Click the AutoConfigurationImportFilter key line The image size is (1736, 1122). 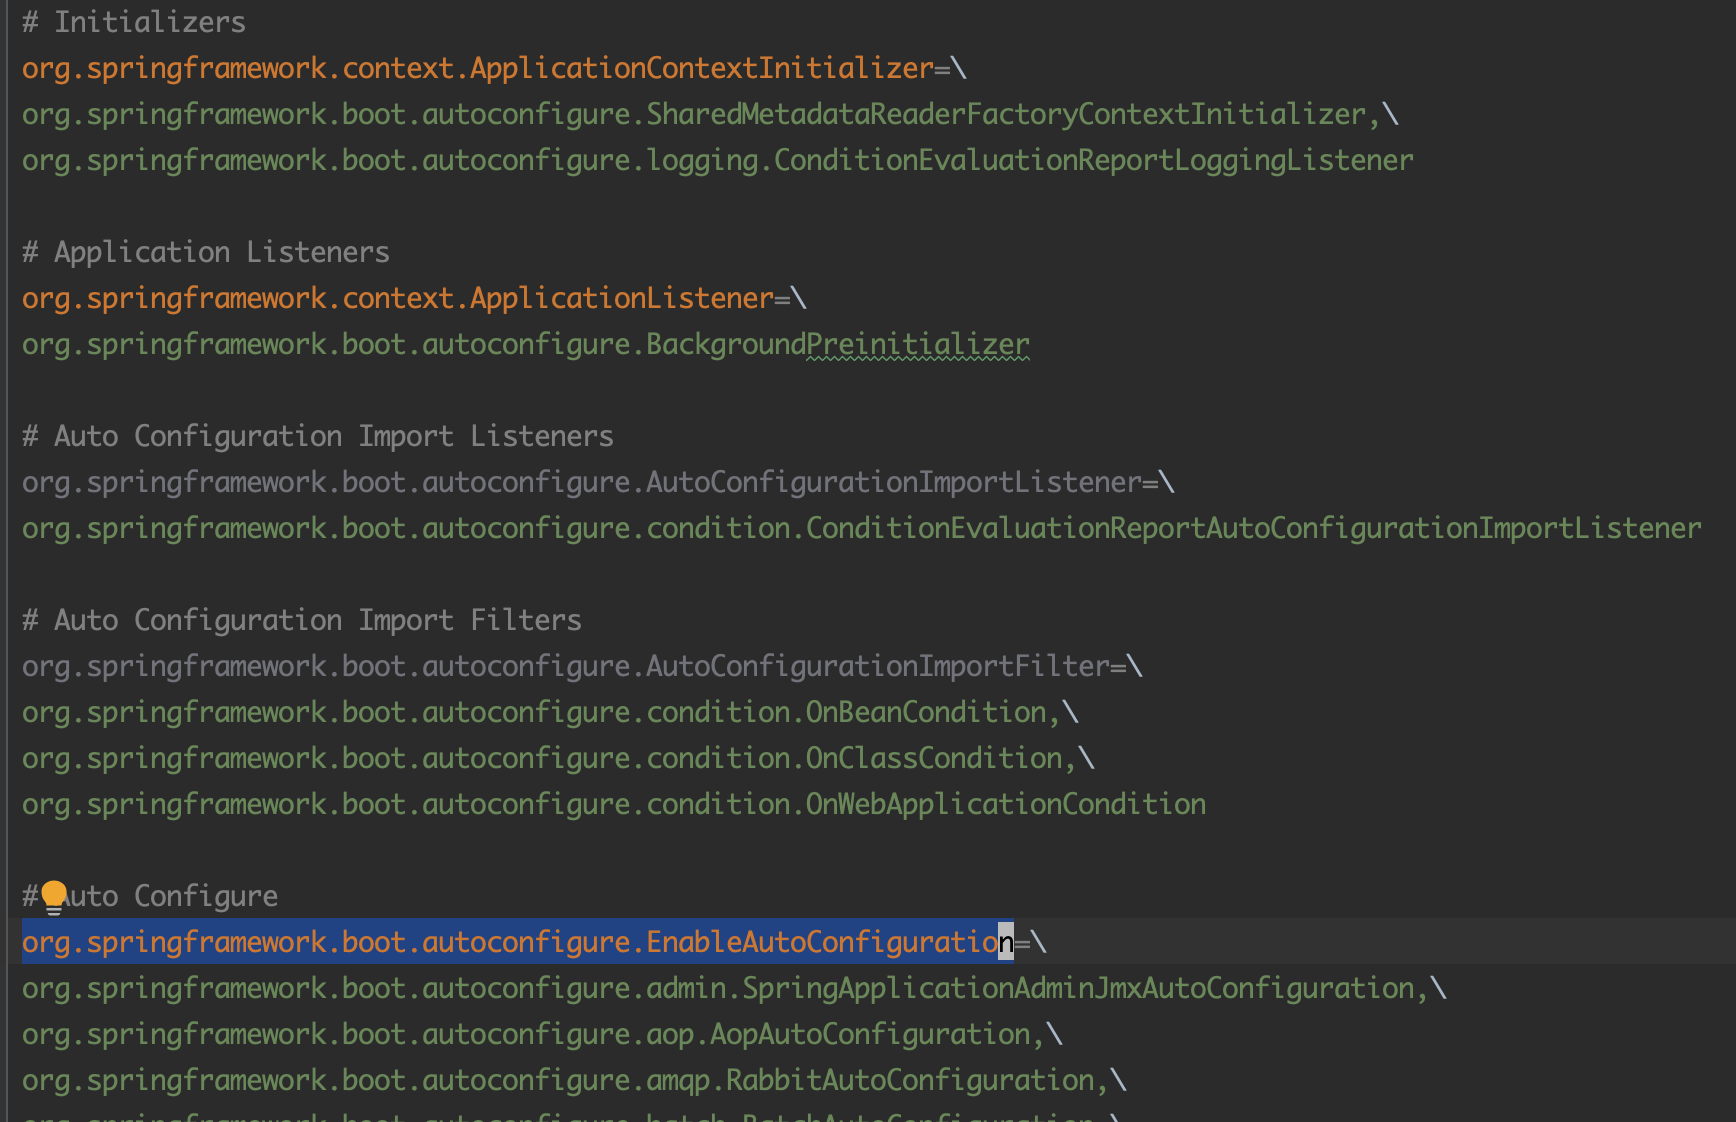pyautogui.click(x=582, y=666)
